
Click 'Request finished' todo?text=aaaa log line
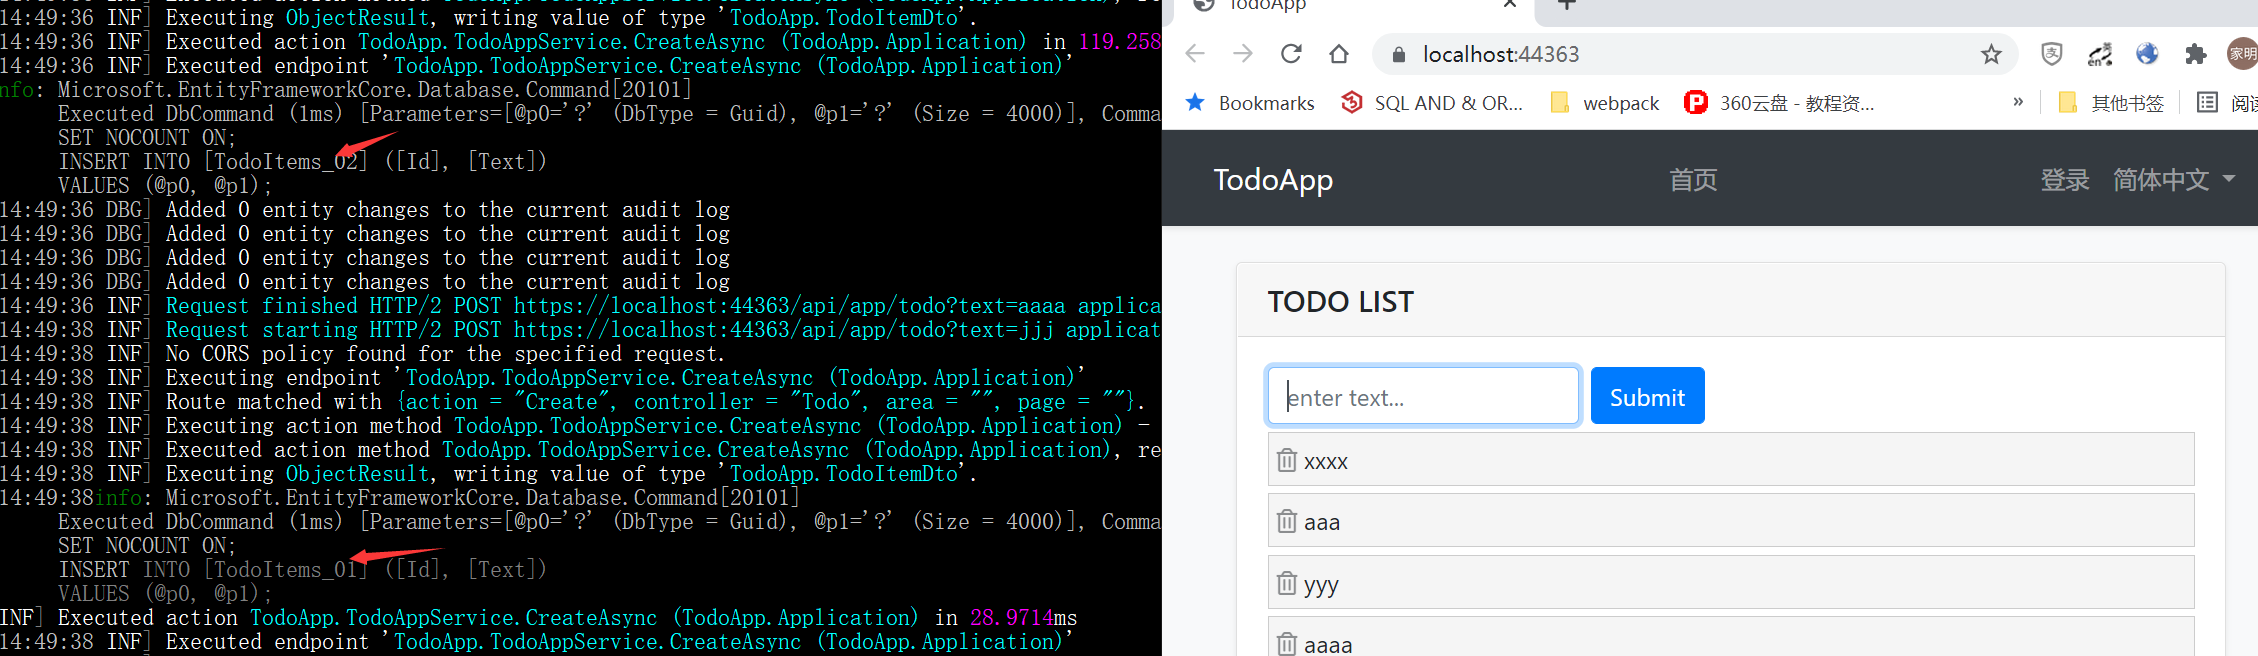(580, 305)
